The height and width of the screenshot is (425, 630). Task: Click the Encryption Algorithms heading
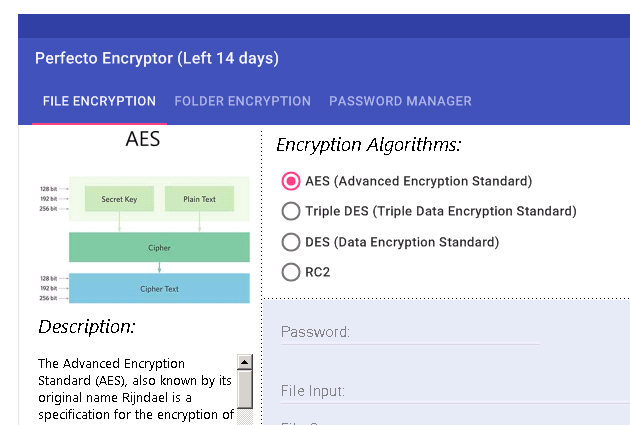point(368,145)
